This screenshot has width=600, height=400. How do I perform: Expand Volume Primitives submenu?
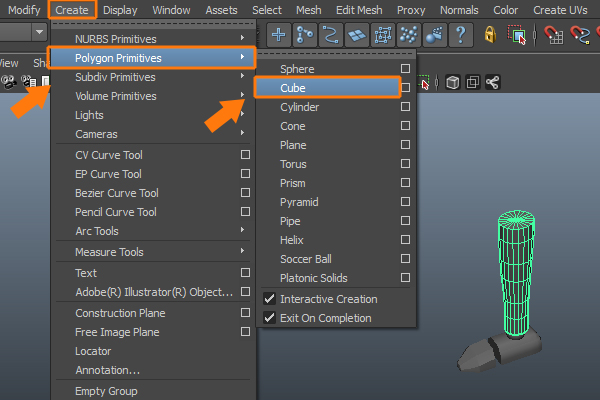[243, 95]
